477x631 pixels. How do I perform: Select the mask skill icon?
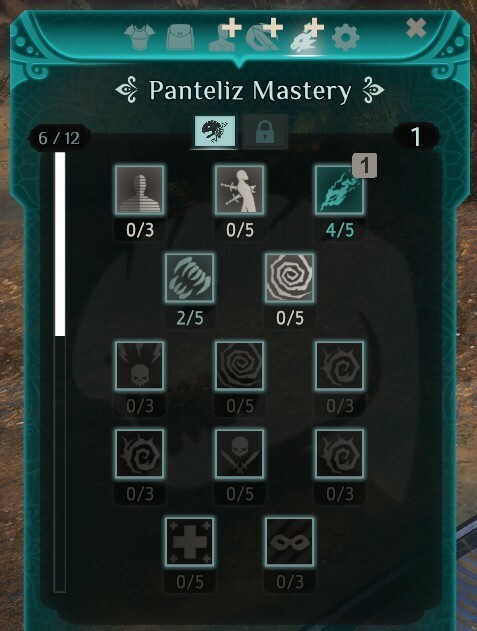[x=289, y=542]
